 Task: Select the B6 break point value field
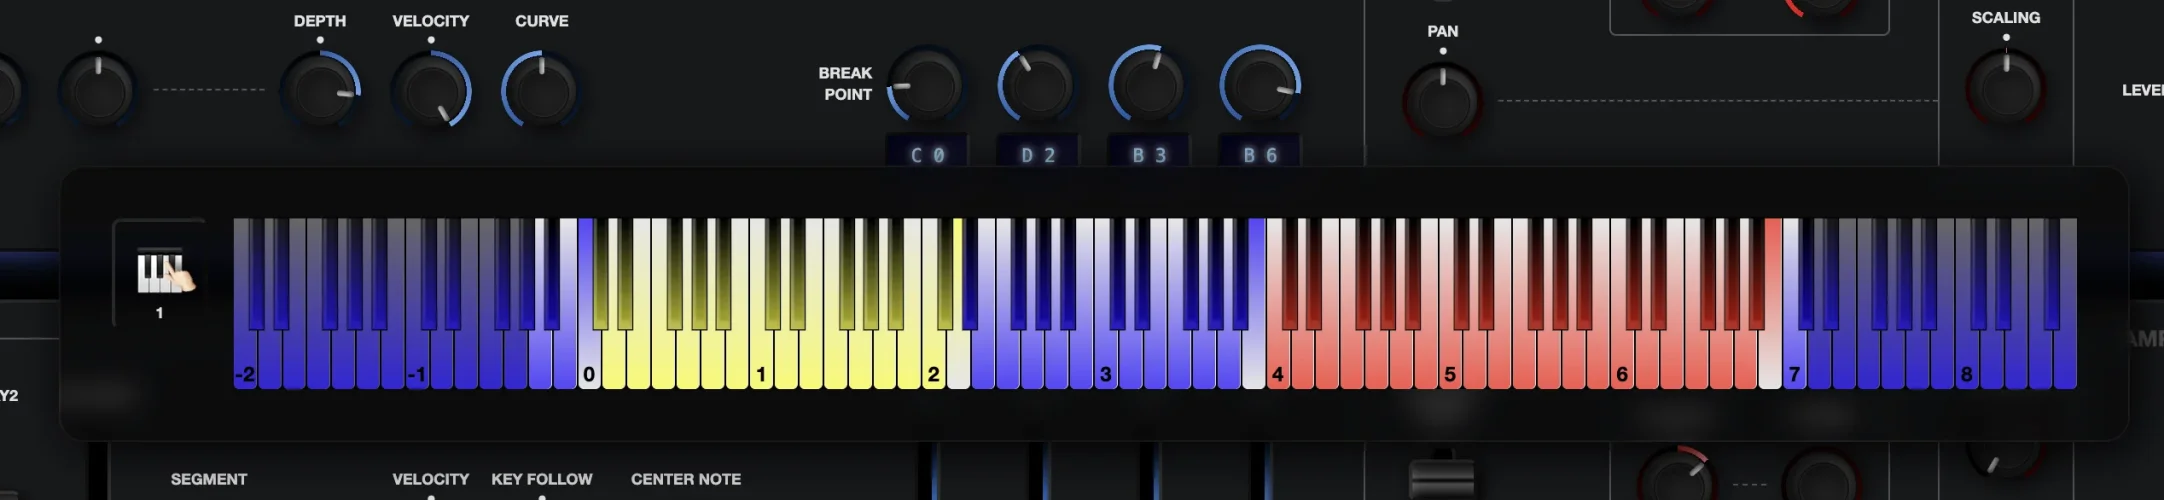1260,154
